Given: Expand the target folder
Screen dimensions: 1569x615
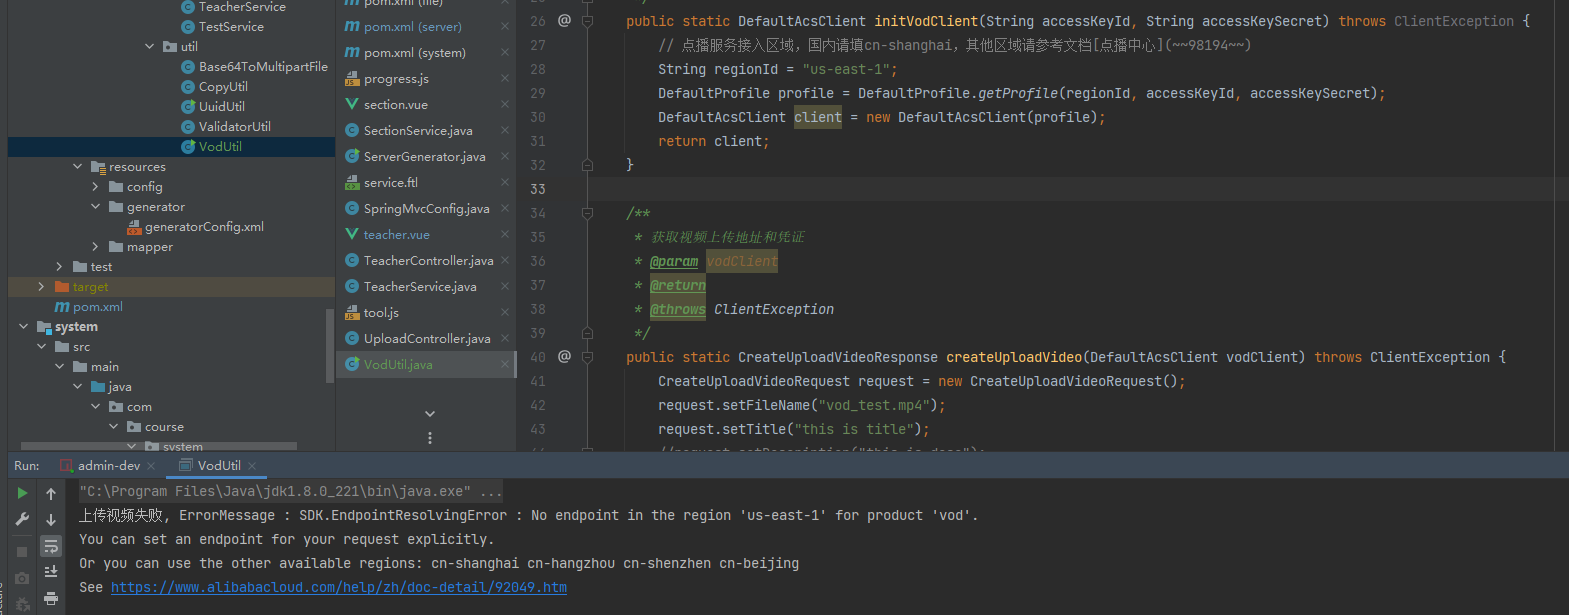Looking at the screenshot, I should pos(41,287).
